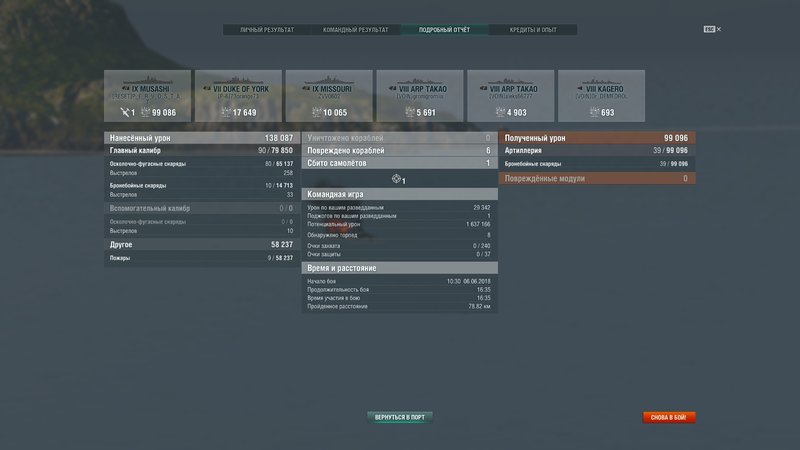Click the crosshair plane-kill icon under Сбито самолётов
The image size is (800, 450).
(396, 179)
